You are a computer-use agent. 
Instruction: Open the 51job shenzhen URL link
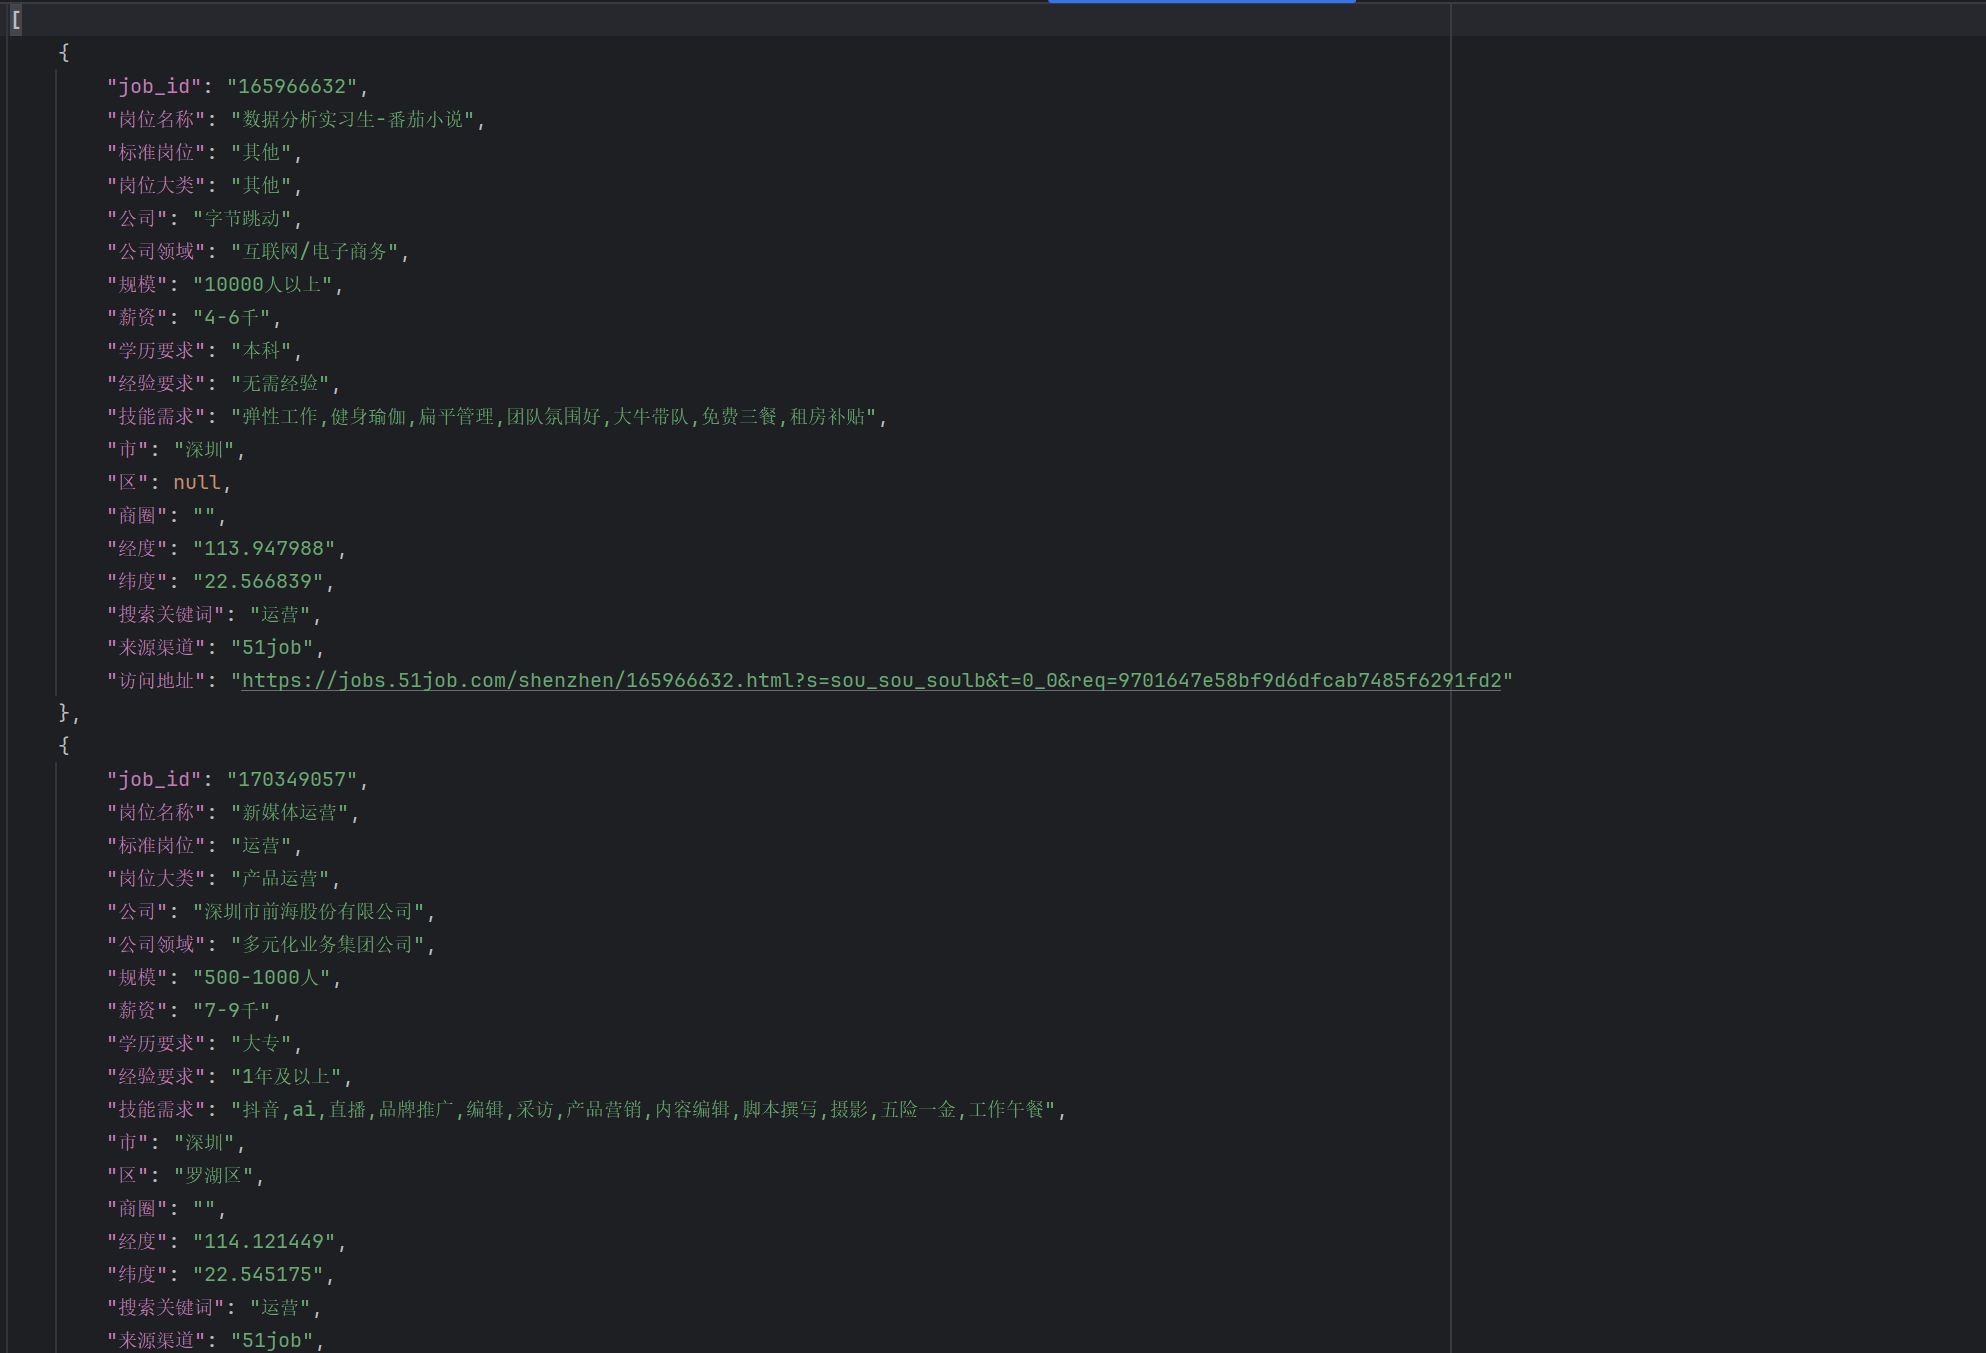pyautogui.click(x=870, y=680)
